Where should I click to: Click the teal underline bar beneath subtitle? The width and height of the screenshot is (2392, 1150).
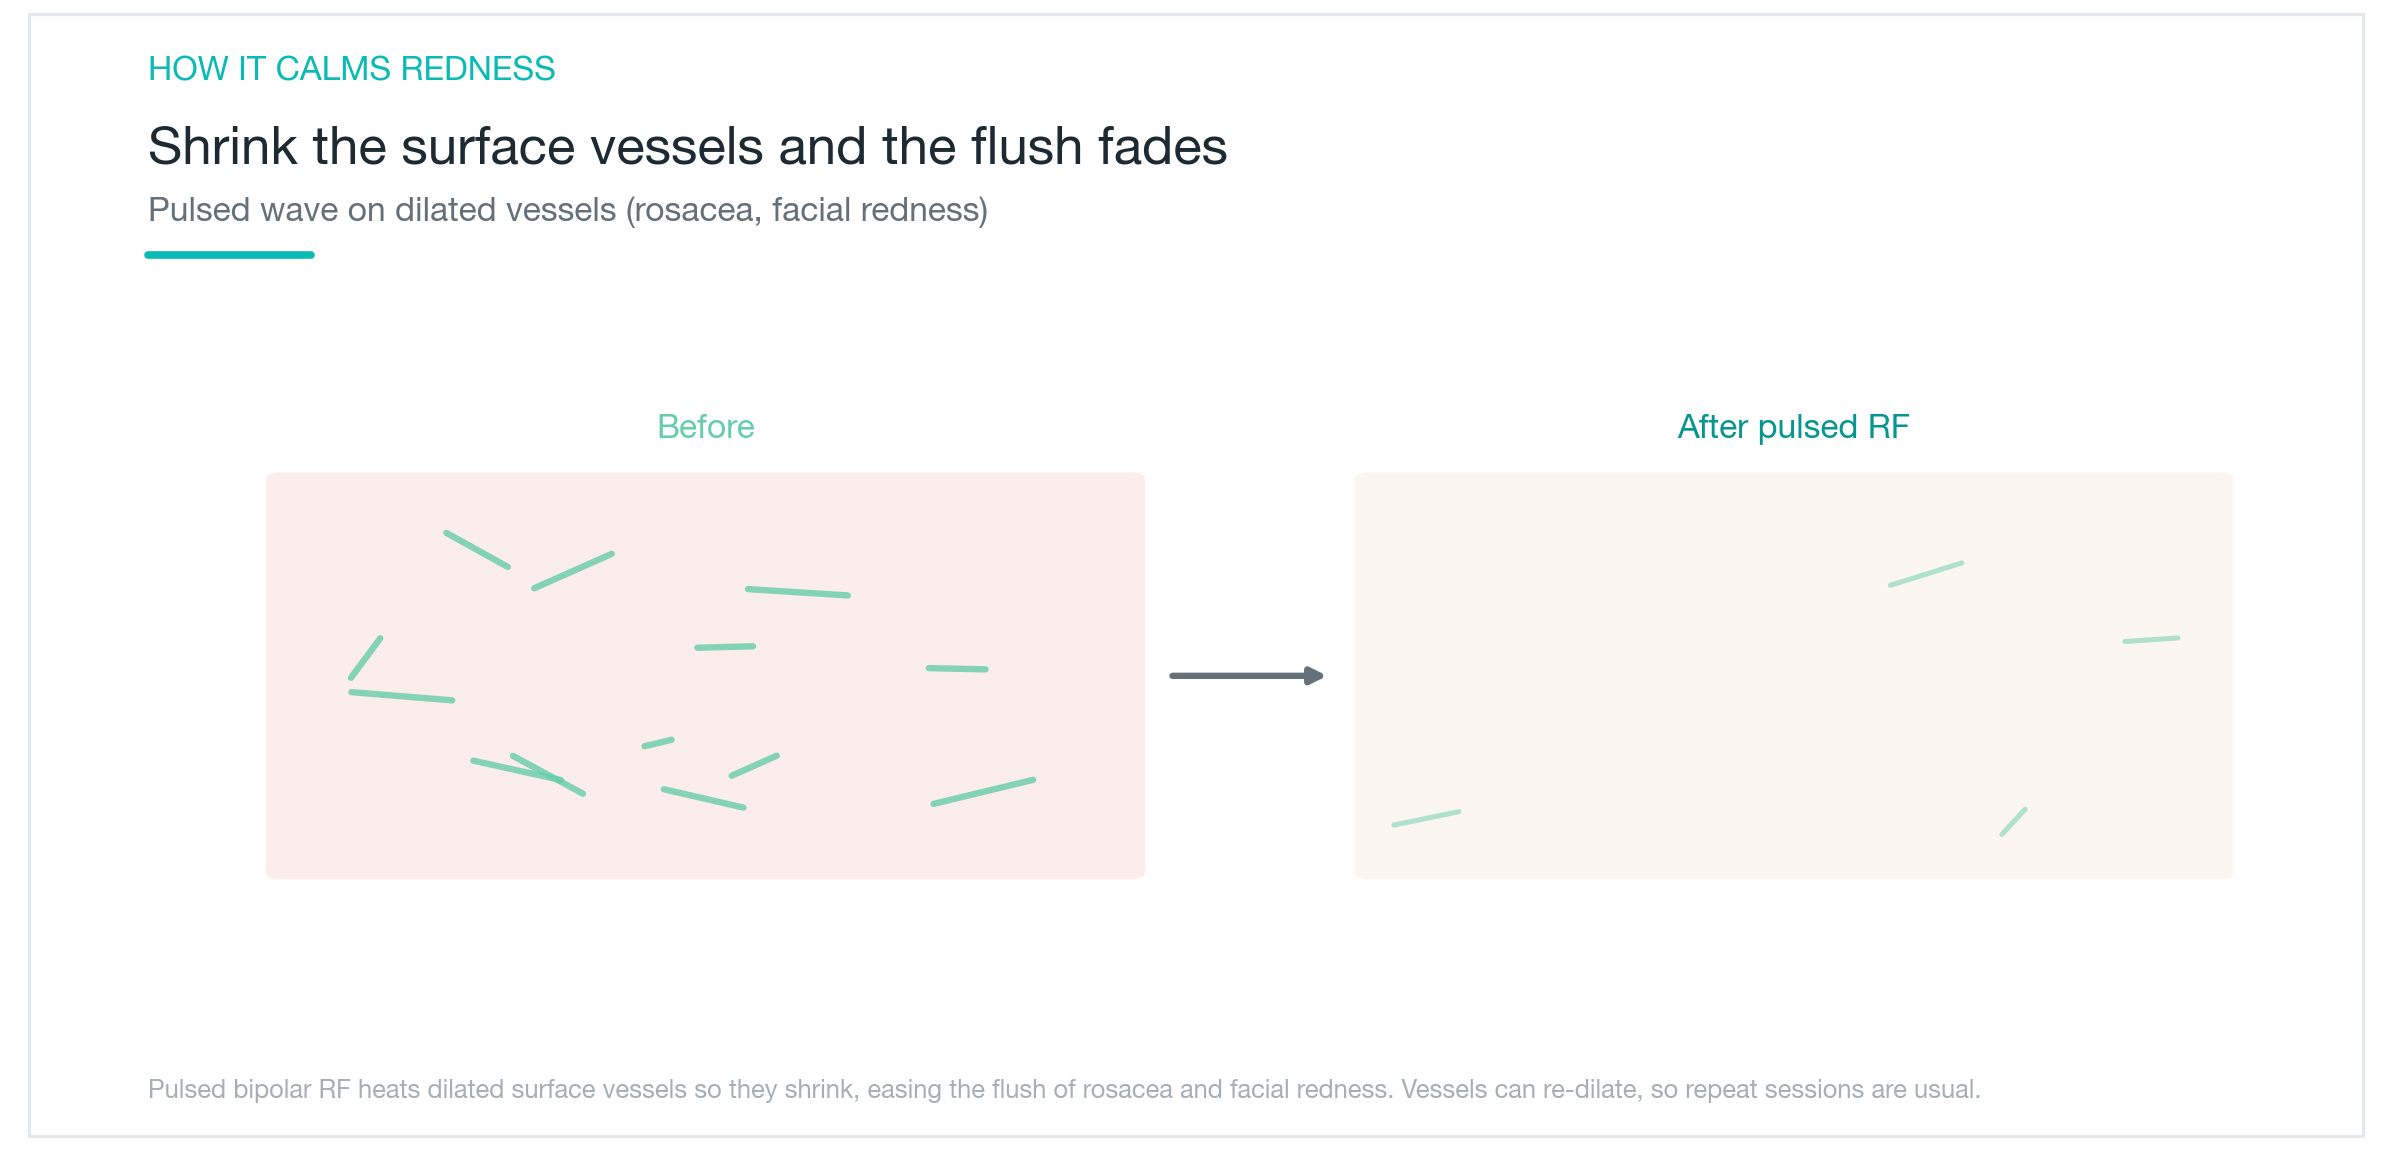coord(229,255)
